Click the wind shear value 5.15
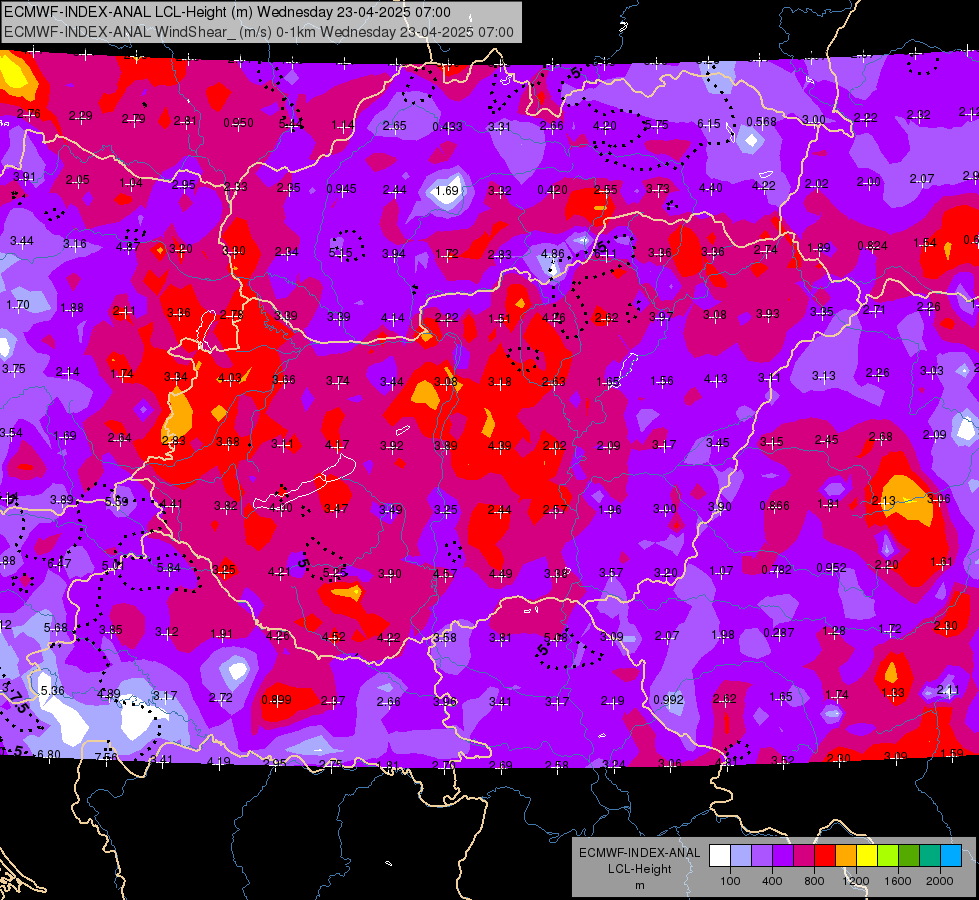Image resolution: width=979 pixels, height=900 pixels. pos(341,252)
